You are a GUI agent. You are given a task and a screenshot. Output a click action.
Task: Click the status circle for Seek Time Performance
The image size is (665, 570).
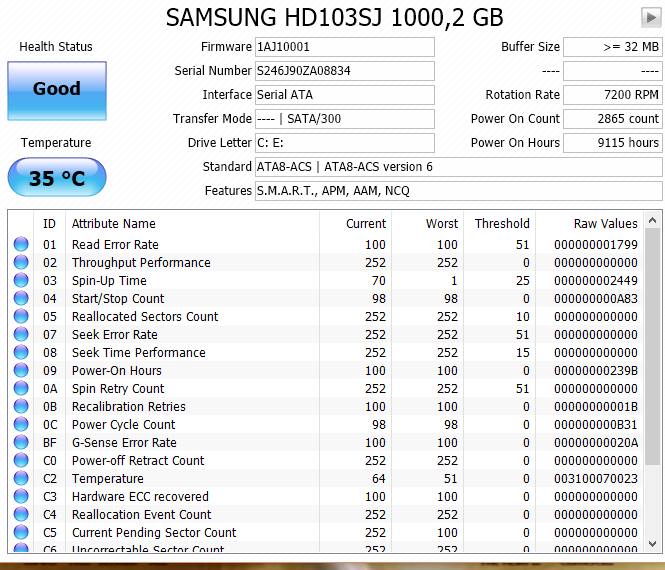click(x=21, y=352)
